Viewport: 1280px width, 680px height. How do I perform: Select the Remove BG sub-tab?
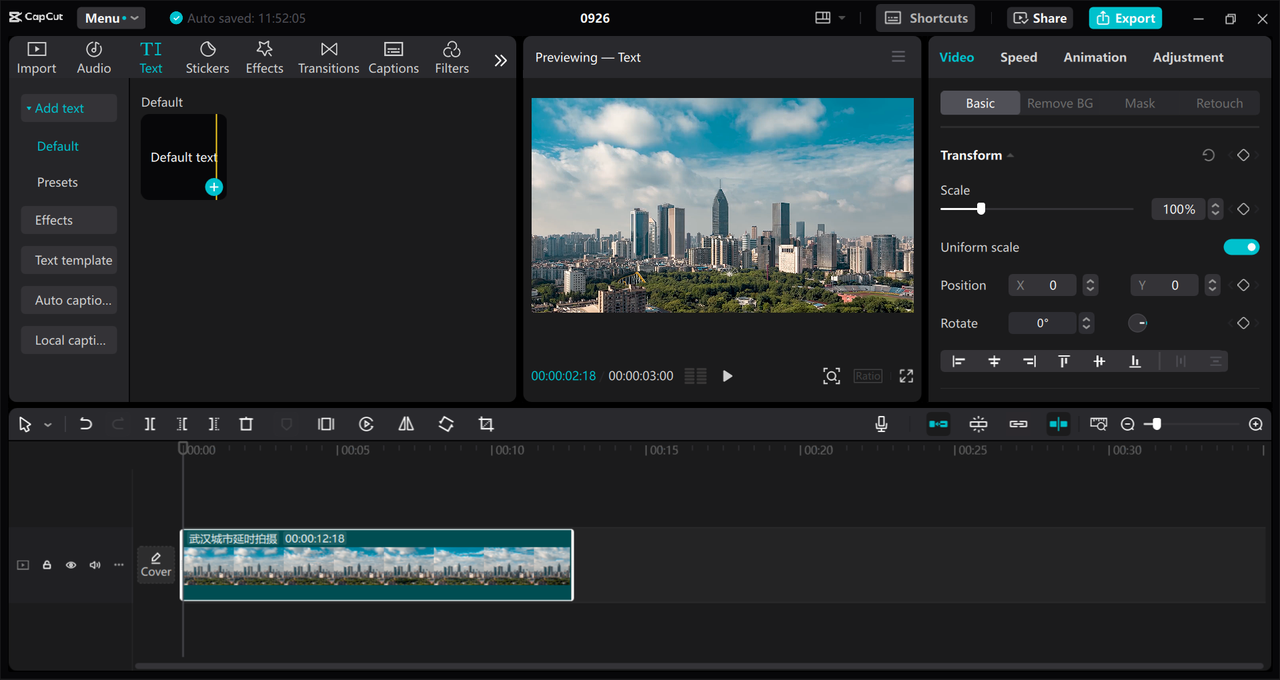[1060, 103]
